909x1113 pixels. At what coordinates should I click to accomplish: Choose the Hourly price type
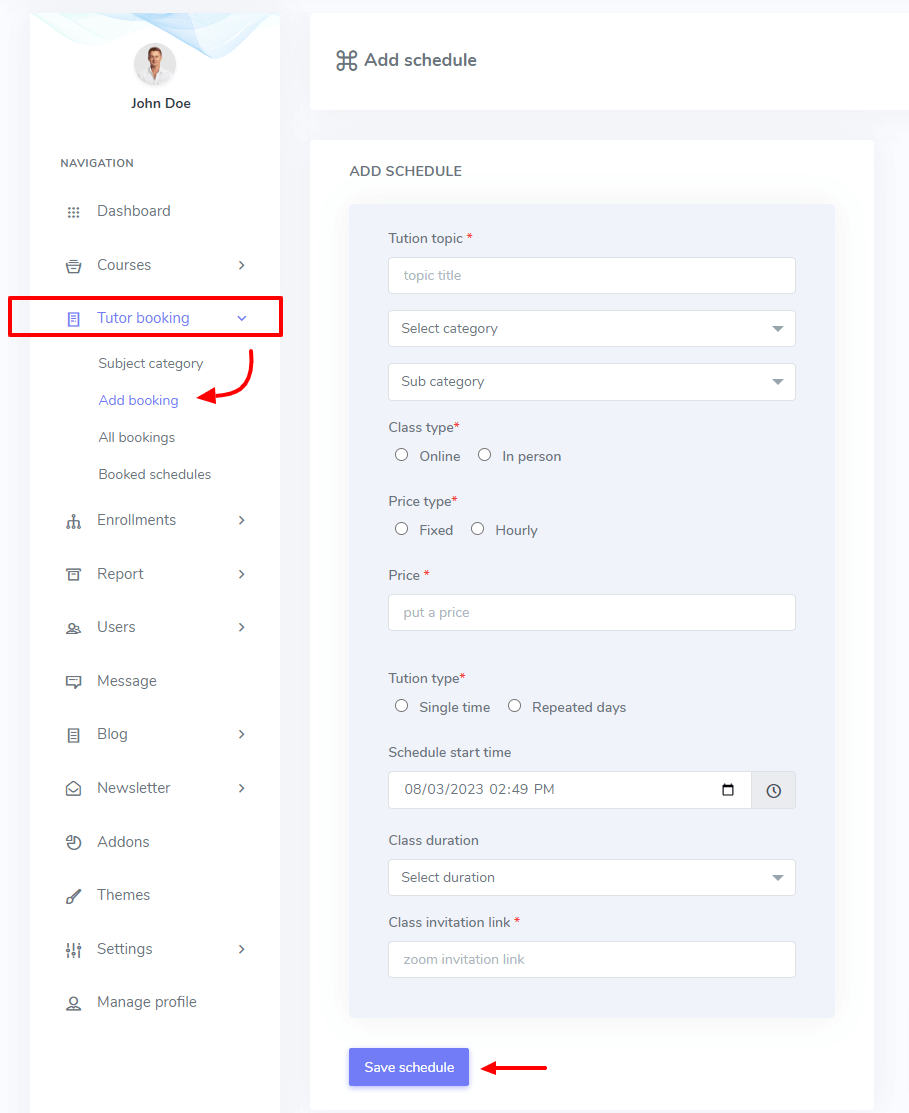(478, 529)
